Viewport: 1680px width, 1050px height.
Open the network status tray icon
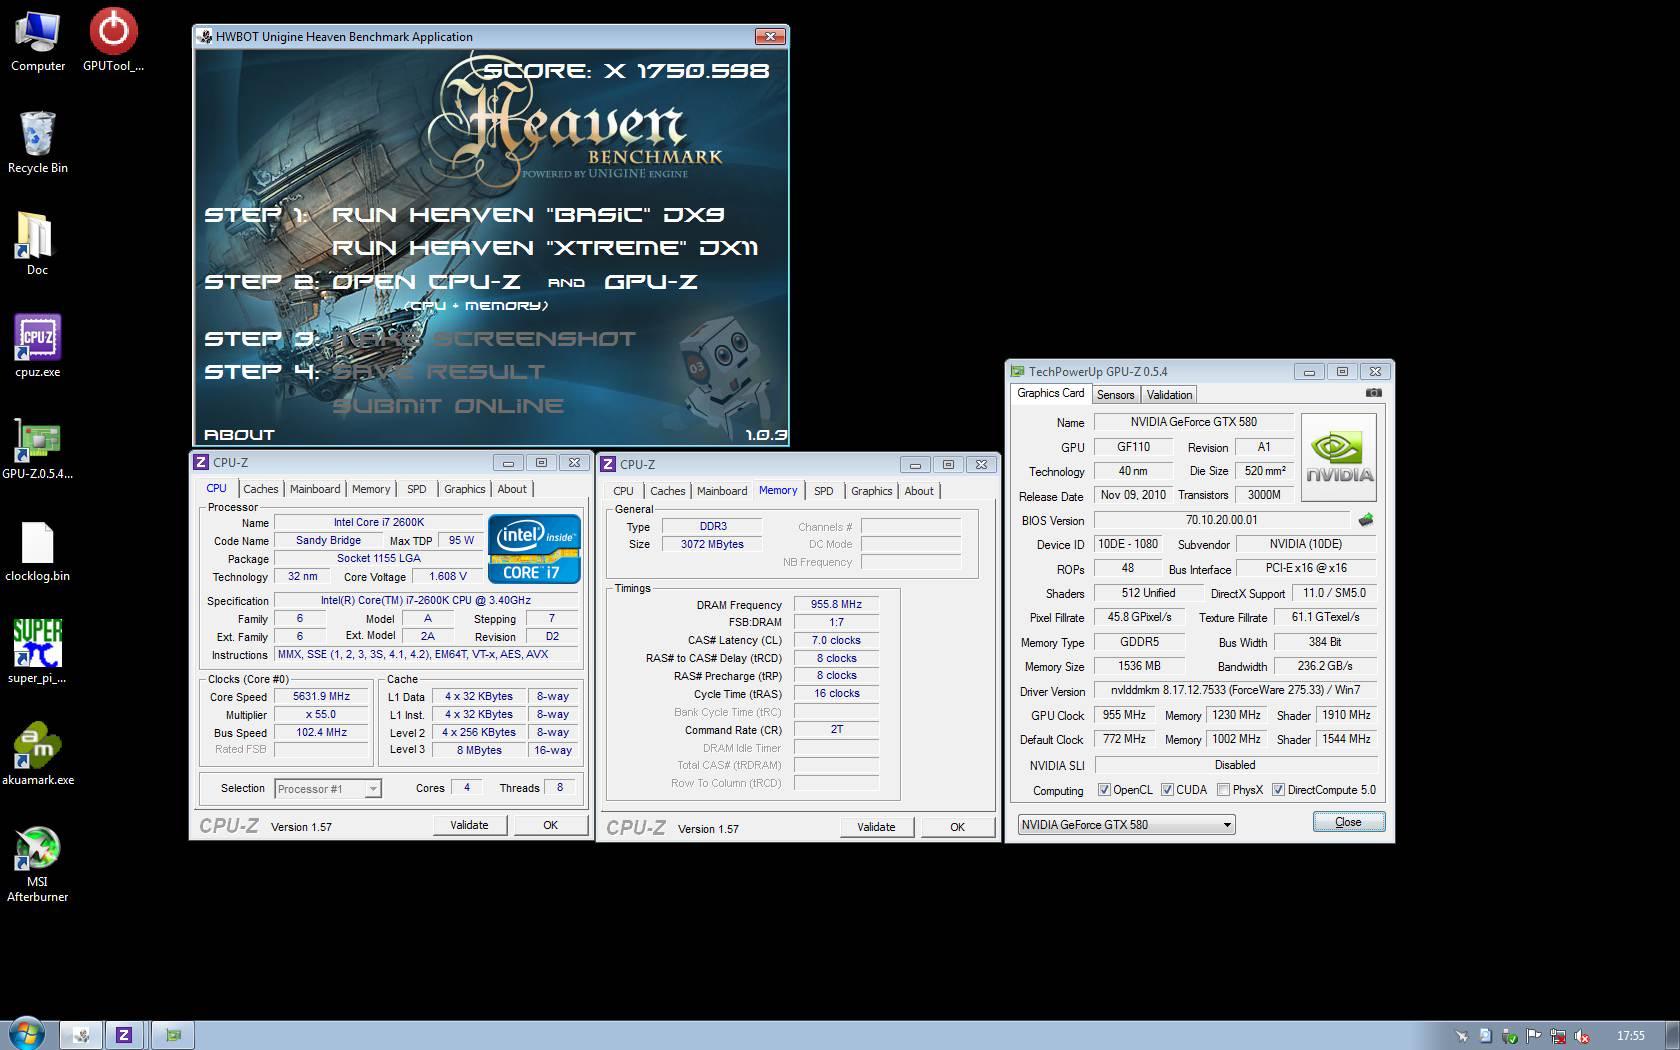pos(1558,1036)
